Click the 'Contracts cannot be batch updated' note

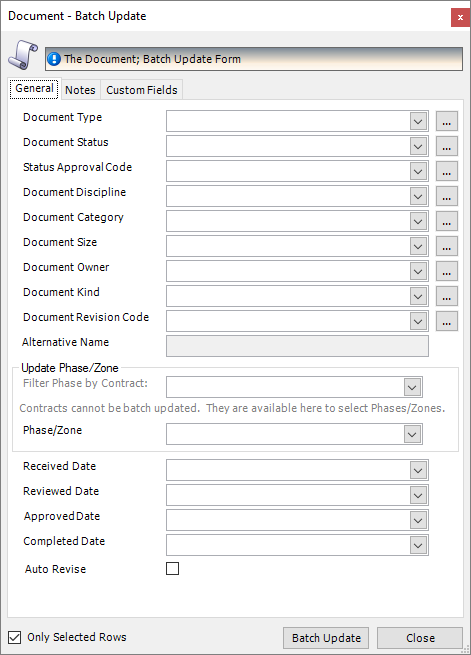point(232,408)
